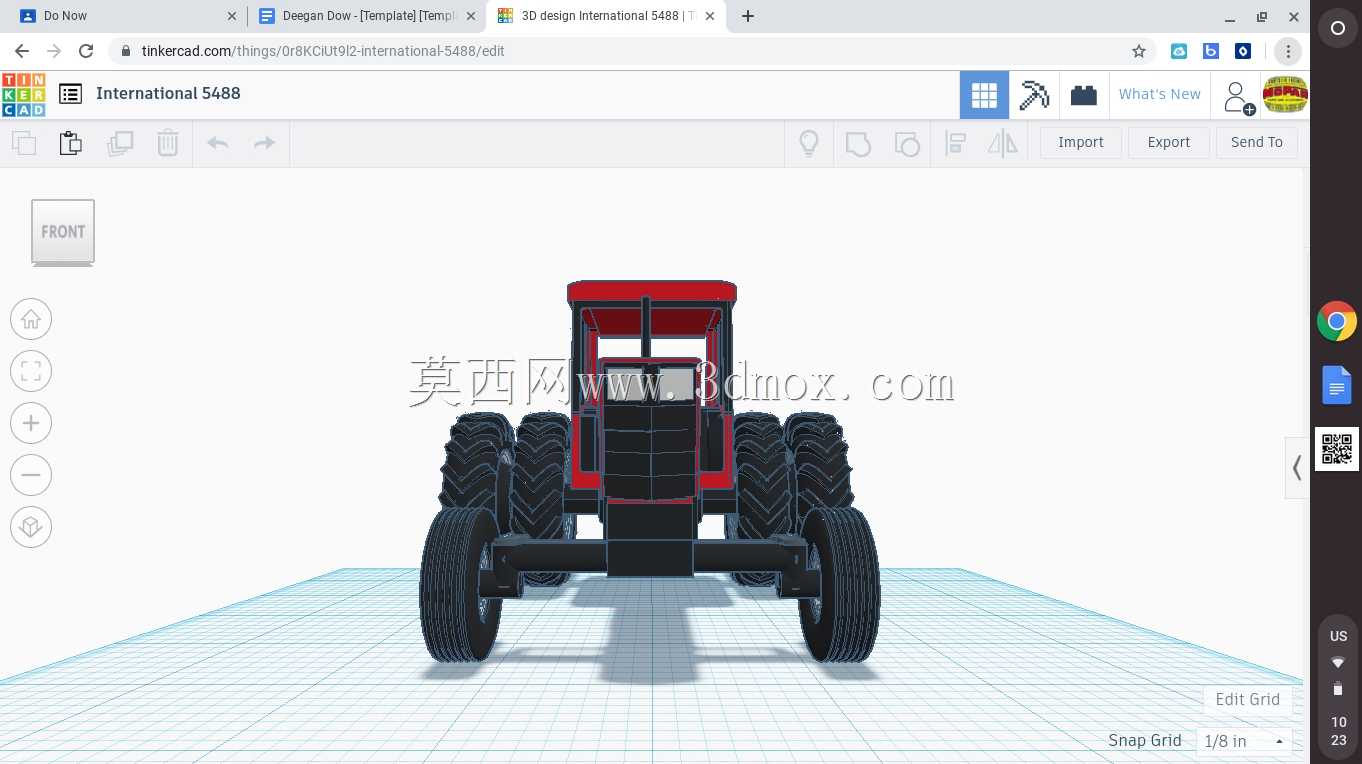This screenshot has height=764, width=1362.
Task: Click the tinkercad.com address bar
Action: point(630,51)
